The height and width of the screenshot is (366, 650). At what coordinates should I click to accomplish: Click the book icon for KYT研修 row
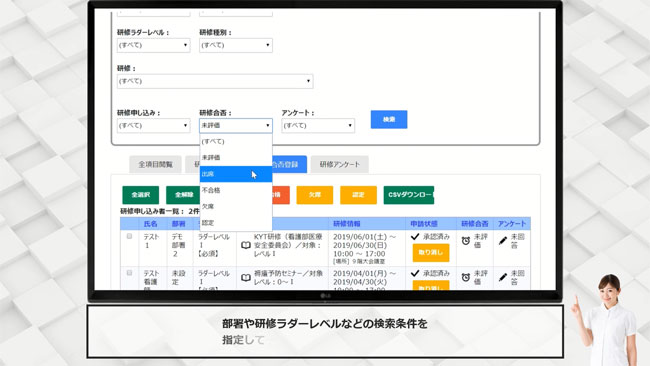tap(246, 245)
